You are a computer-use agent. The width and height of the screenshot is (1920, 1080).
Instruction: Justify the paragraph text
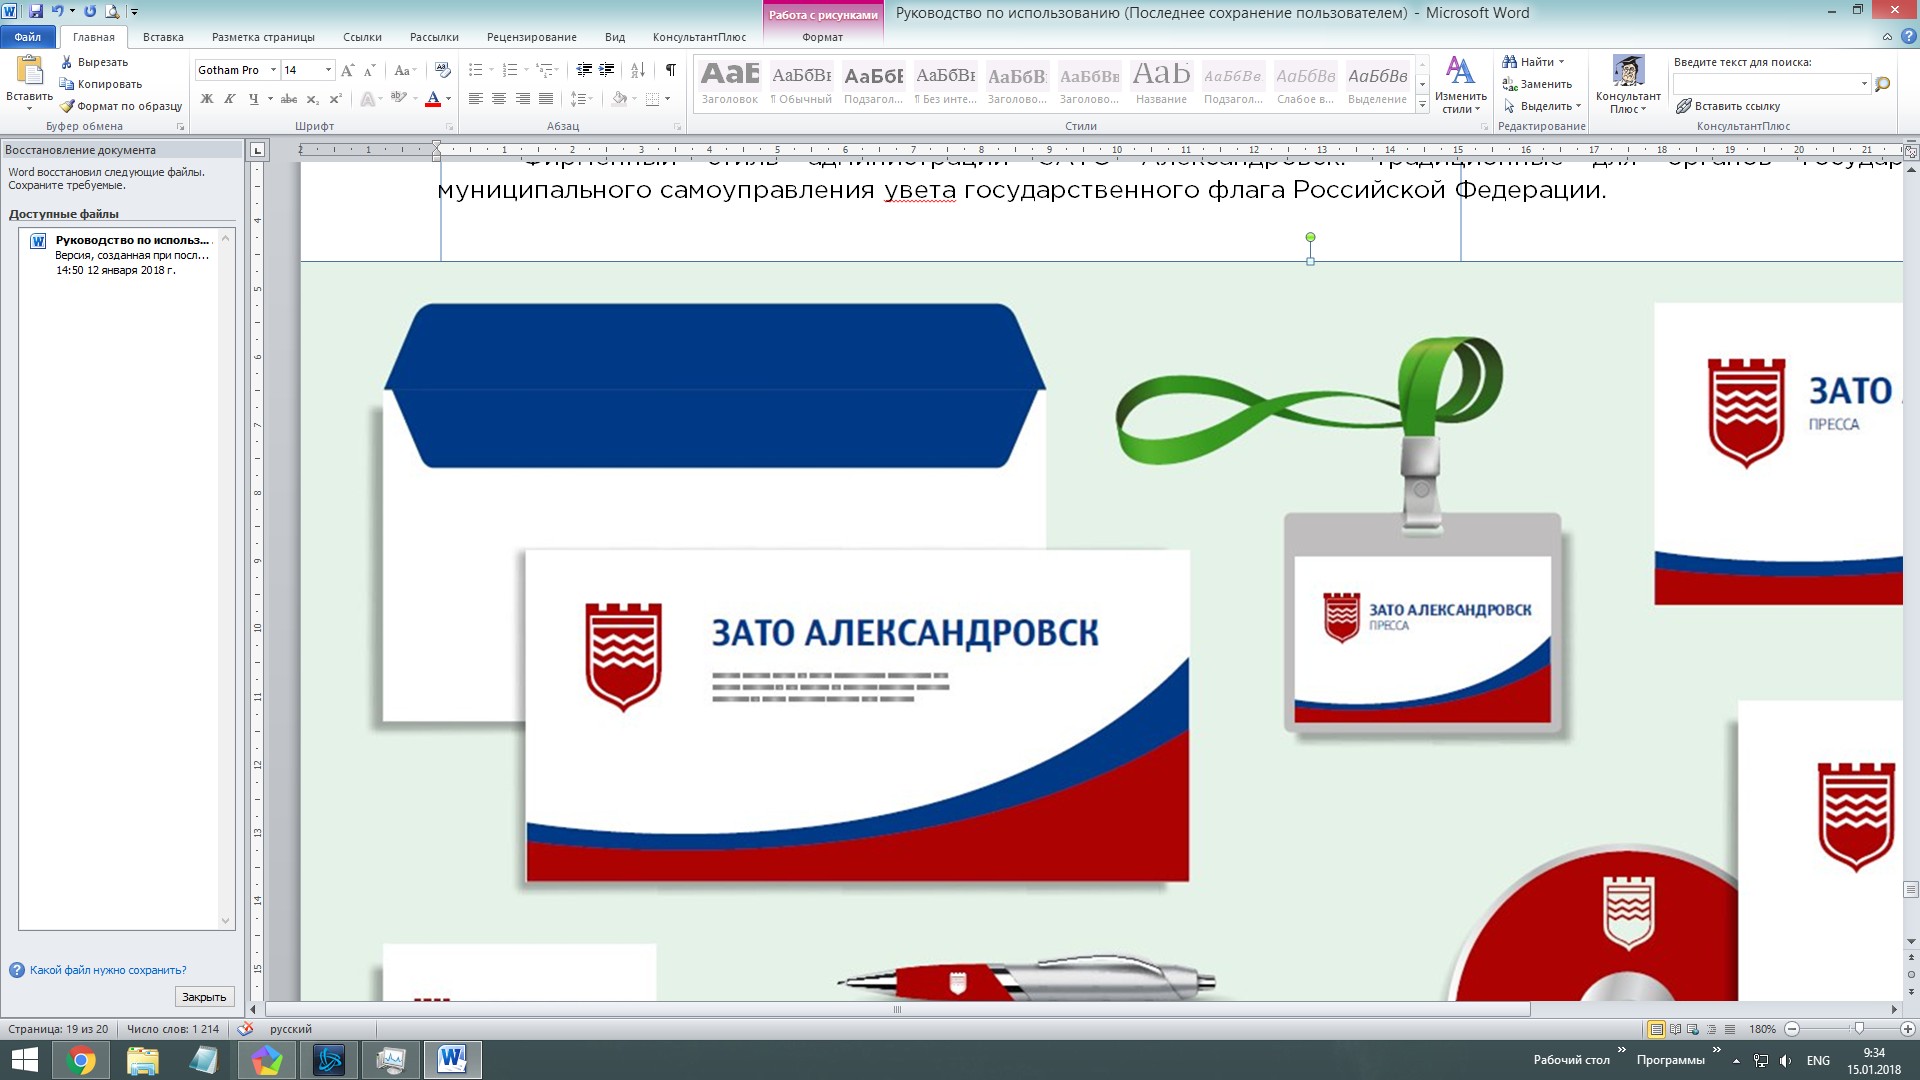546,99
